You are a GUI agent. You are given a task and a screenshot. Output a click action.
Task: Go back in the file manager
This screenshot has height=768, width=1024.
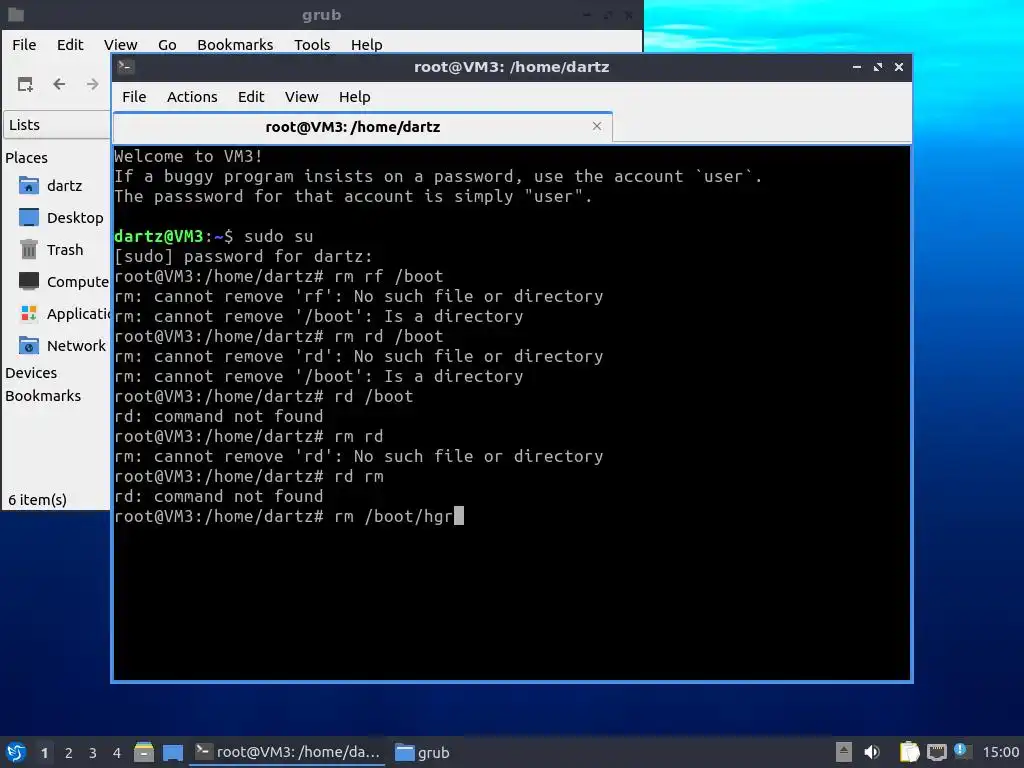(59, 84)
